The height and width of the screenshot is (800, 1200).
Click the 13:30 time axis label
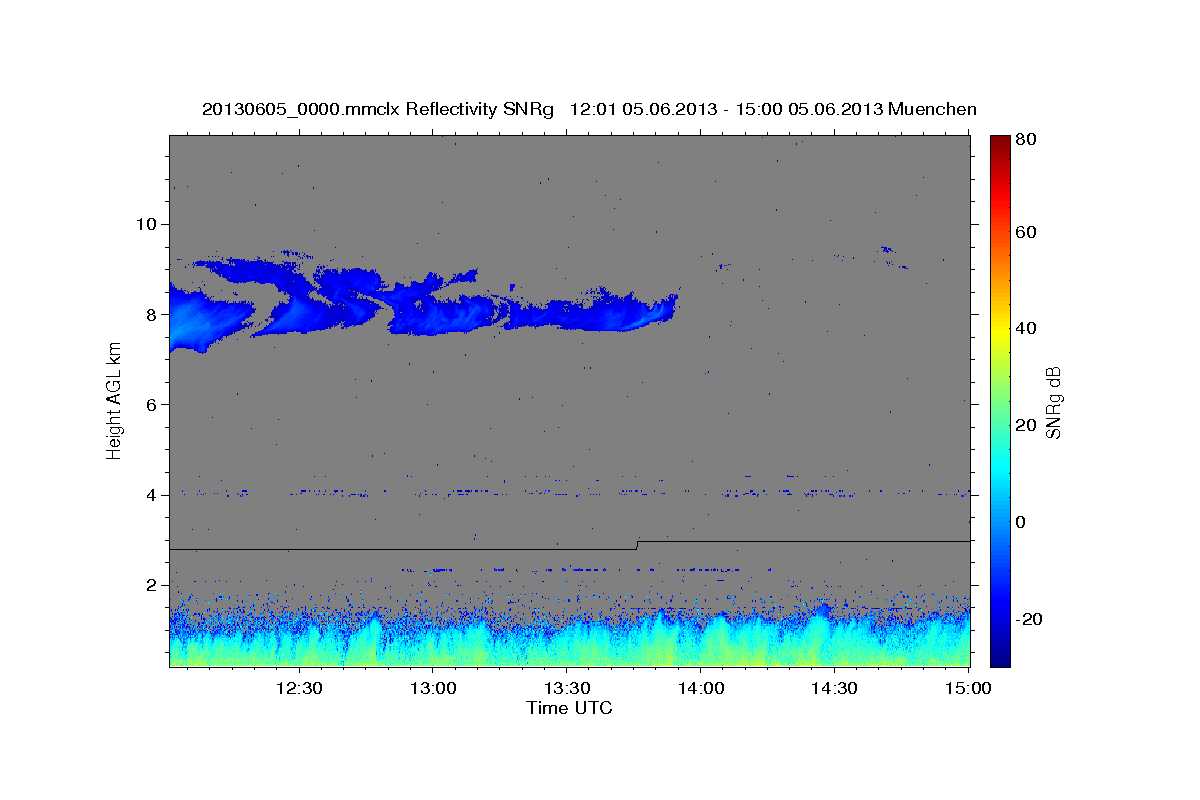(x=567, y=688)
